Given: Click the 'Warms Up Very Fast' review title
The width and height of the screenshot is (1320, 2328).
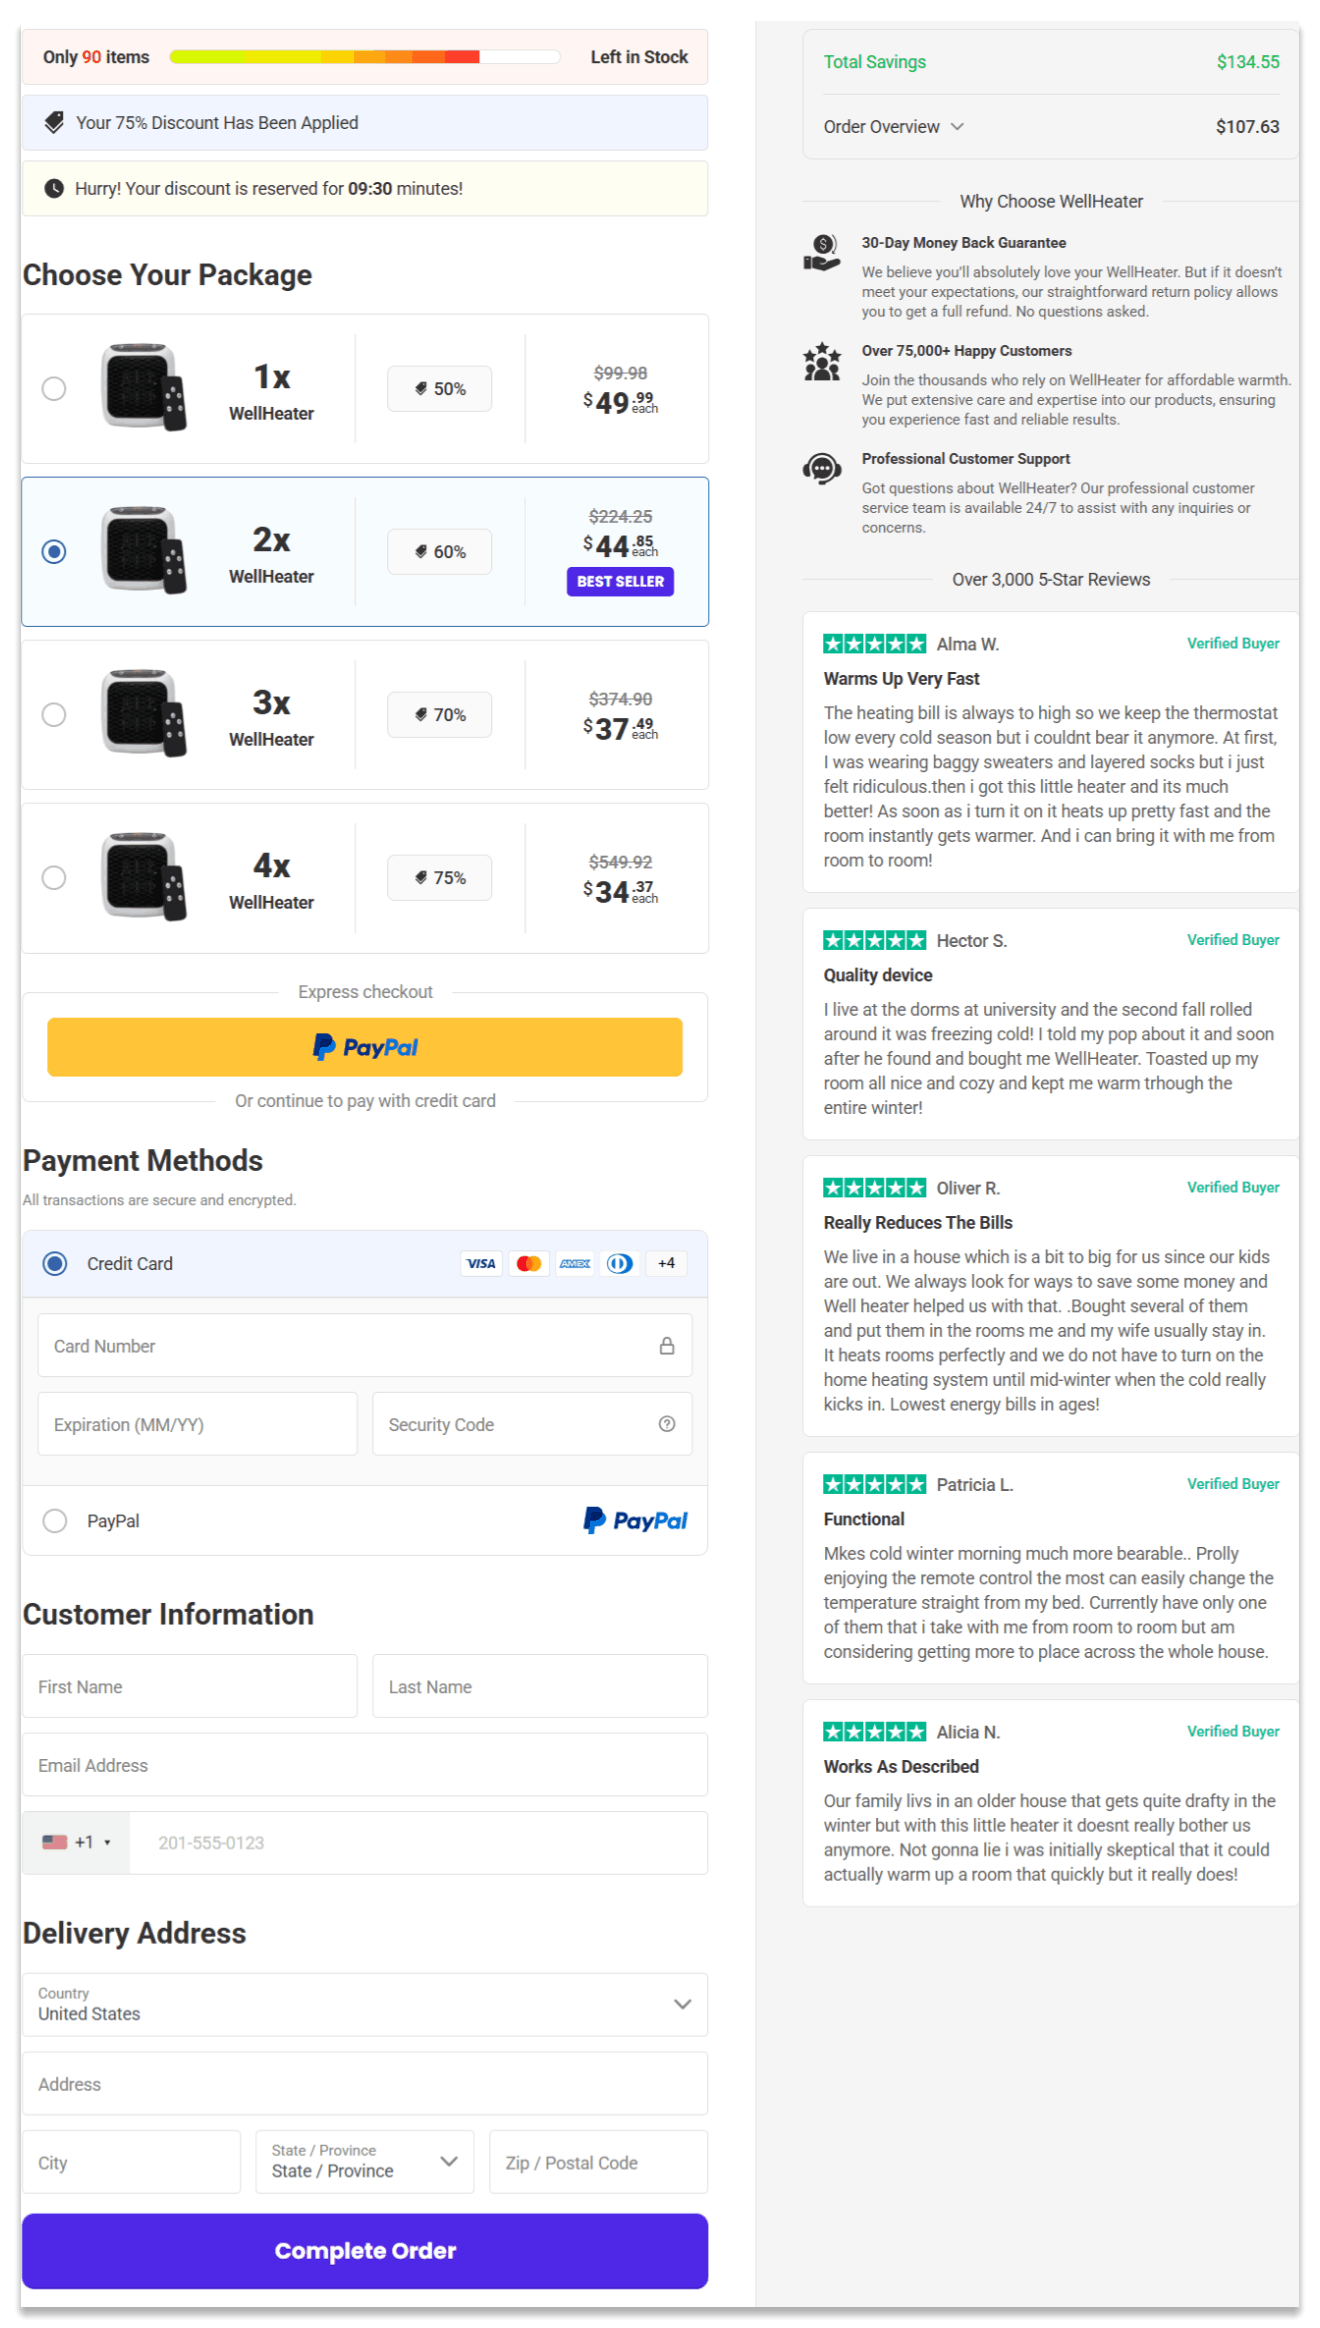Looking at the screenshot, I should (901, 678).
